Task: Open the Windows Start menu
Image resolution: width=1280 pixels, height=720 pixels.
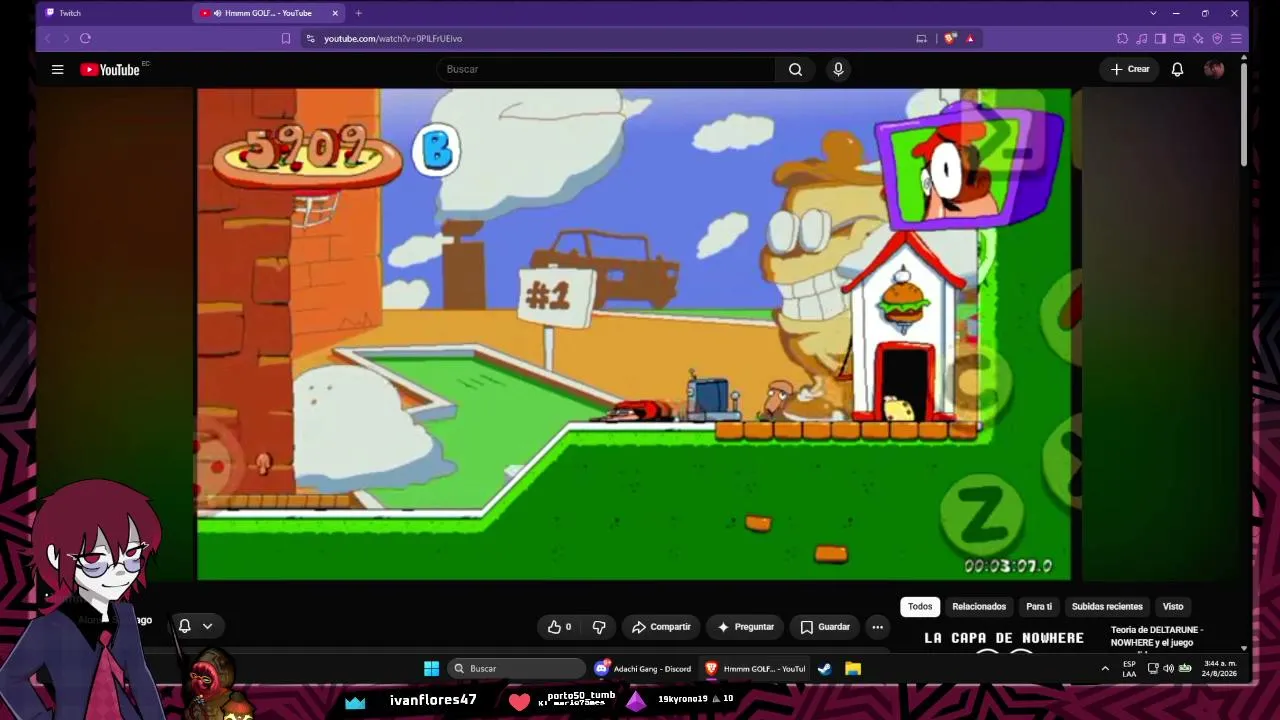Action: tap(431, 668)
